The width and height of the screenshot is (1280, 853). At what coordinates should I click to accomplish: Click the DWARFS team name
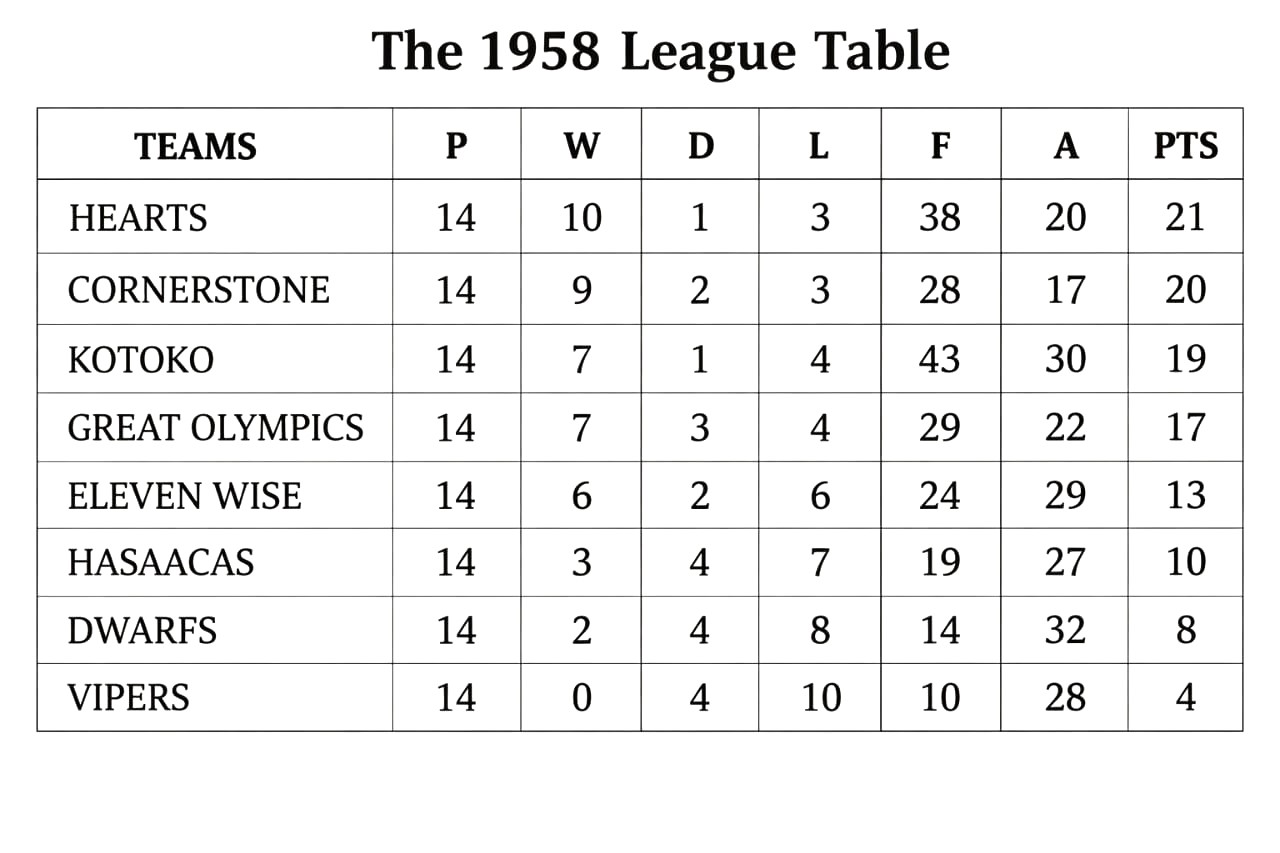pyautogui.click(x=142, y=631)
